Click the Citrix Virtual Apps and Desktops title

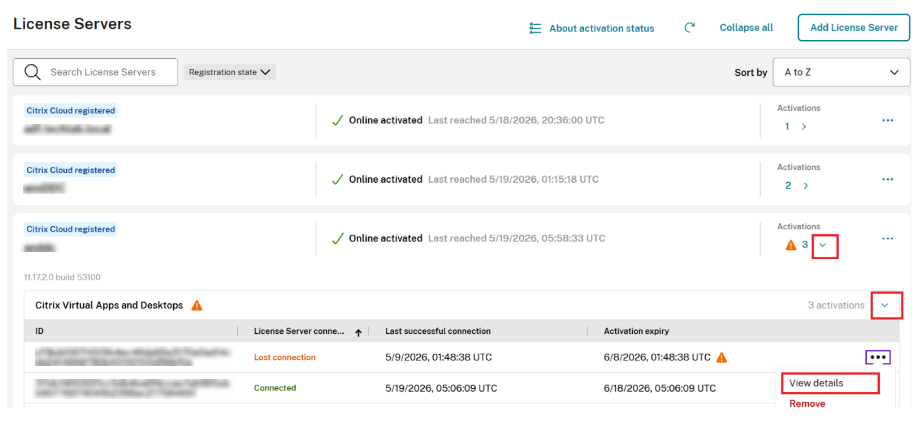[109, 306]
